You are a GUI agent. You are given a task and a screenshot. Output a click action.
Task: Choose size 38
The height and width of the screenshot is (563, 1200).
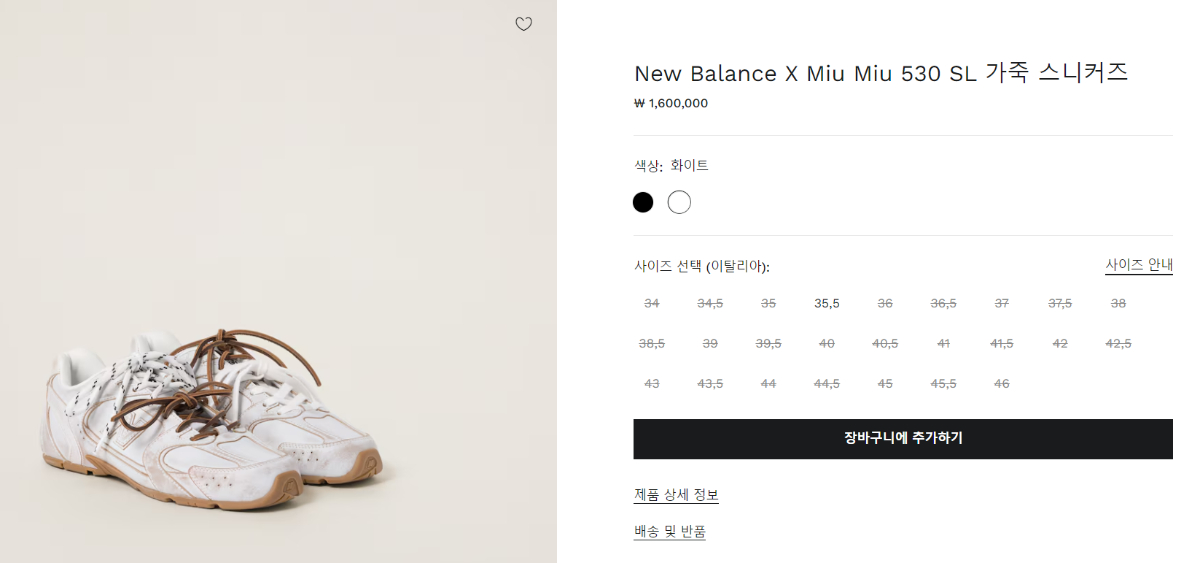[1118, 303]
